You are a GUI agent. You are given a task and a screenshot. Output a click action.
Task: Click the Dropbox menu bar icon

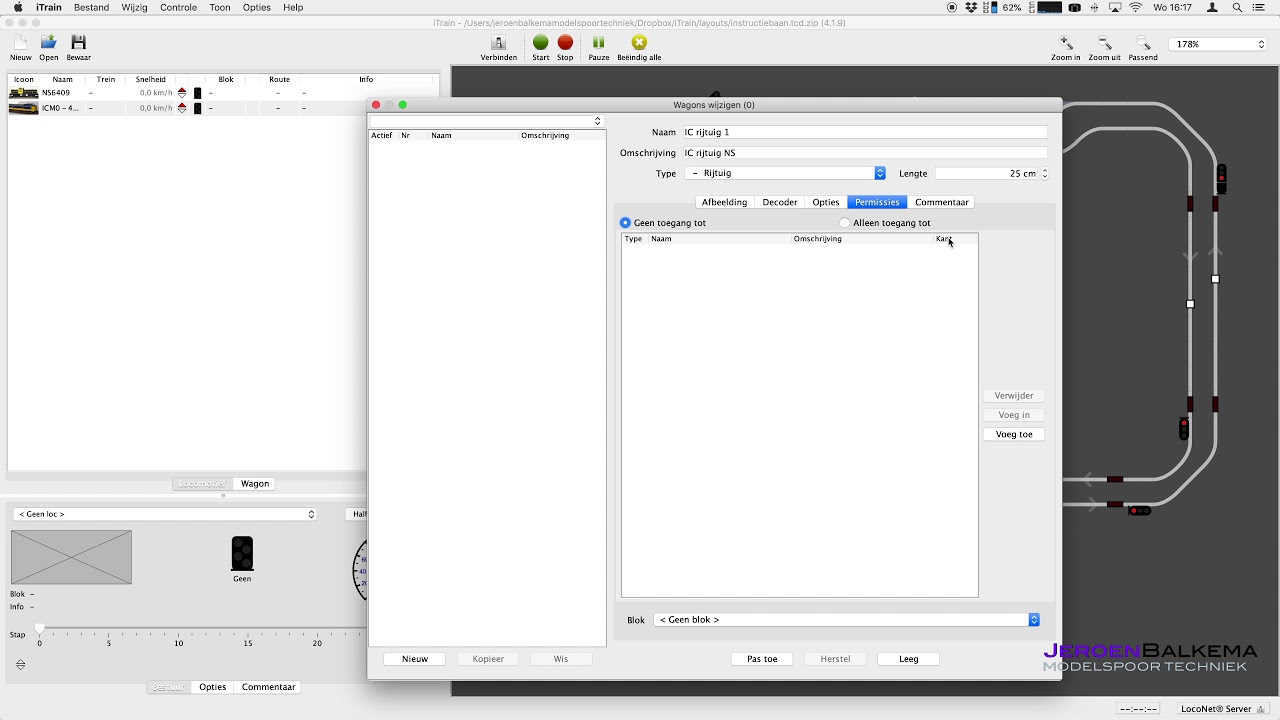click(971, 7)
